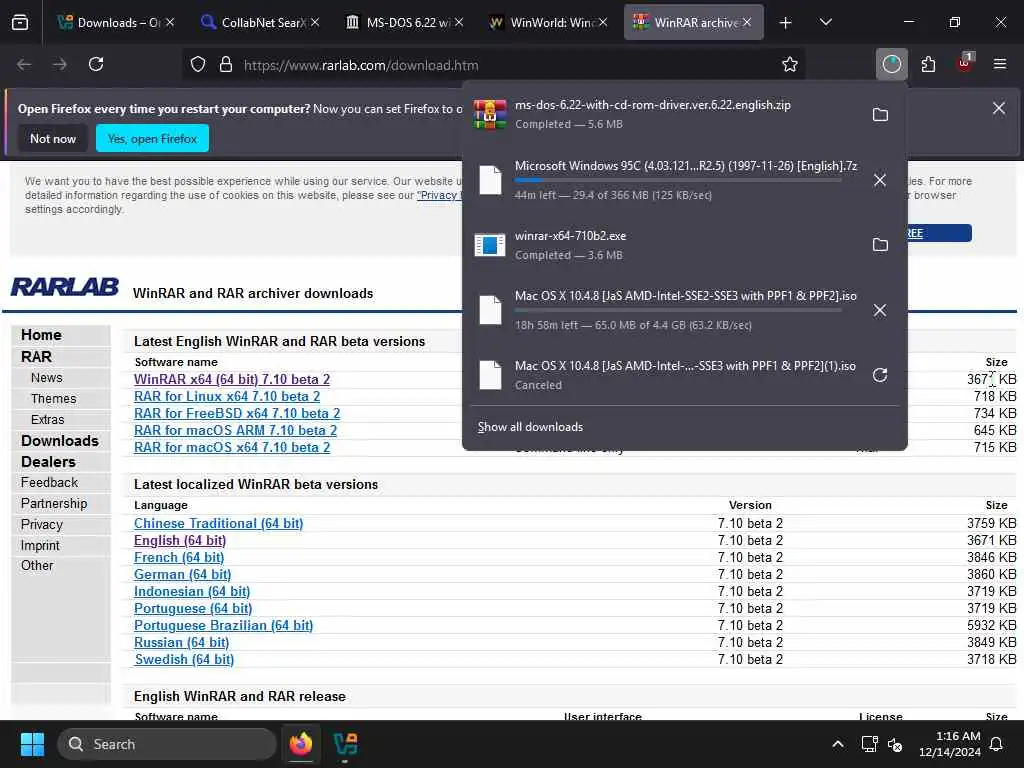Screen dimensions: 1024x768
Task: Open the Dealers sidebar menu item
Action: click(48, 462)
